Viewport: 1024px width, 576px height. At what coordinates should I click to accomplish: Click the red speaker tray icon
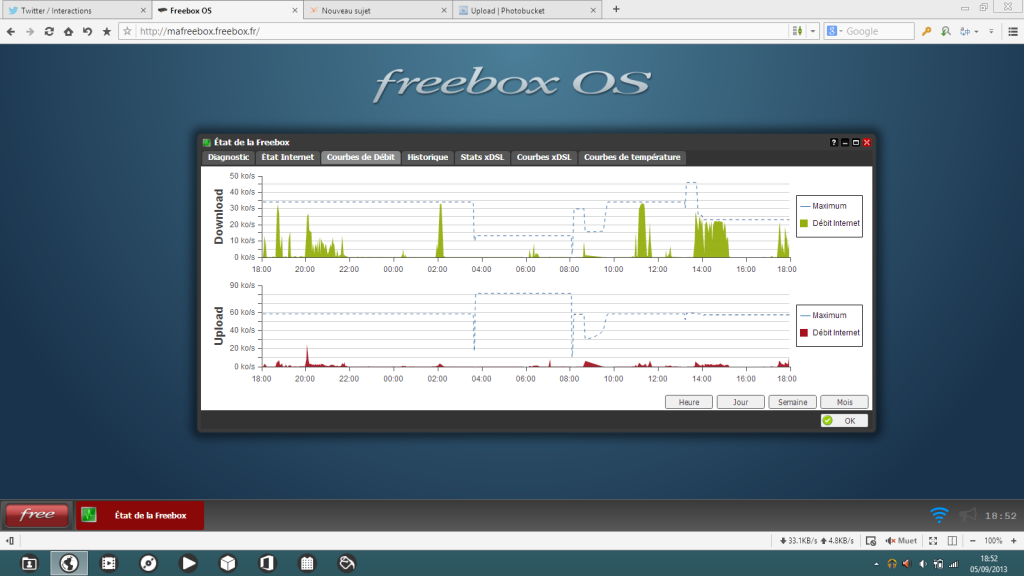pos(906,564)
